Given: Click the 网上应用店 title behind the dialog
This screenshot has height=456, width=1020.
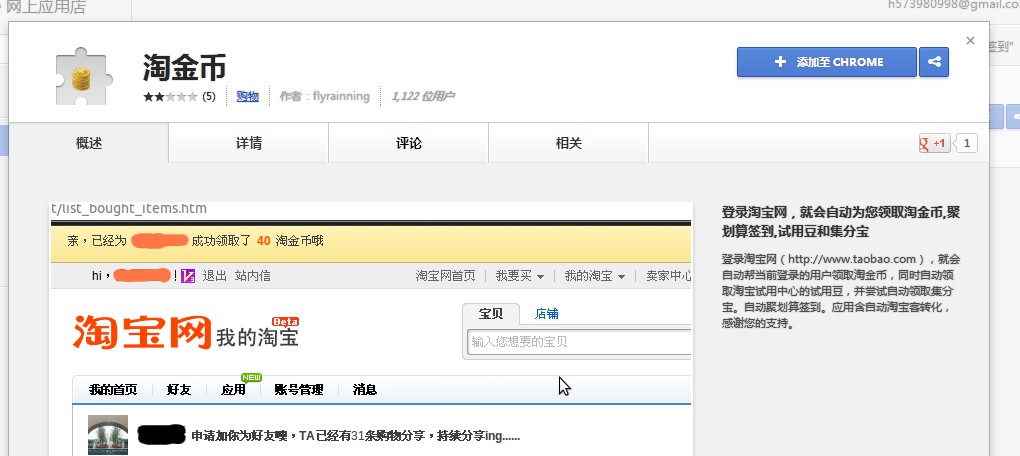Looking at the screenshot, I should point(46,8).
